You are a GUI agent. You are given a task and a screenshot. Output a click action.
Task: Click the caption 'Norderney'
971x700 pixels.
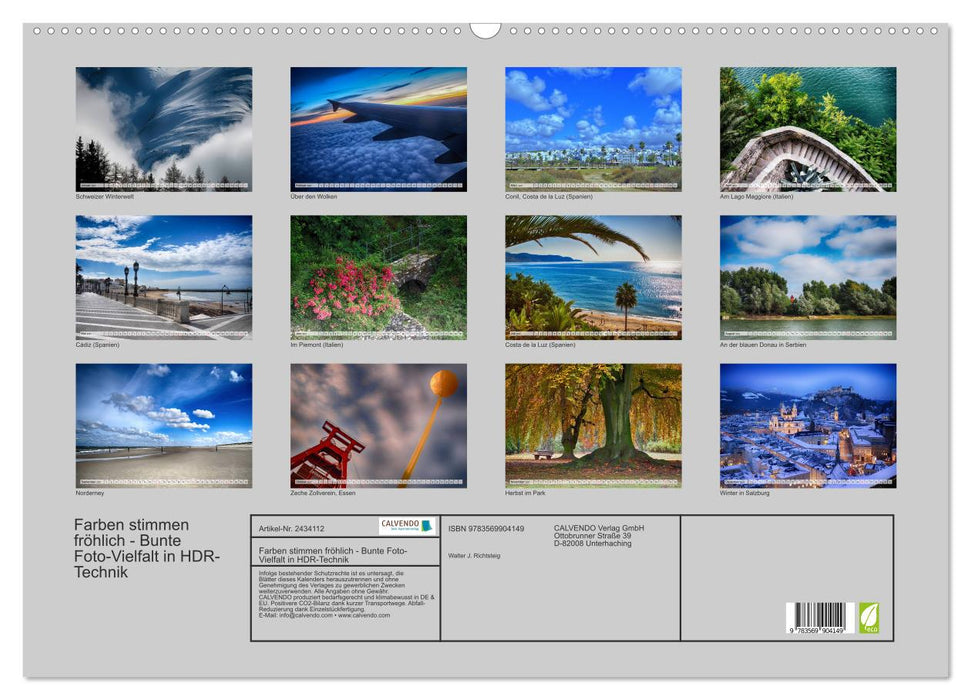coord(90,493)
